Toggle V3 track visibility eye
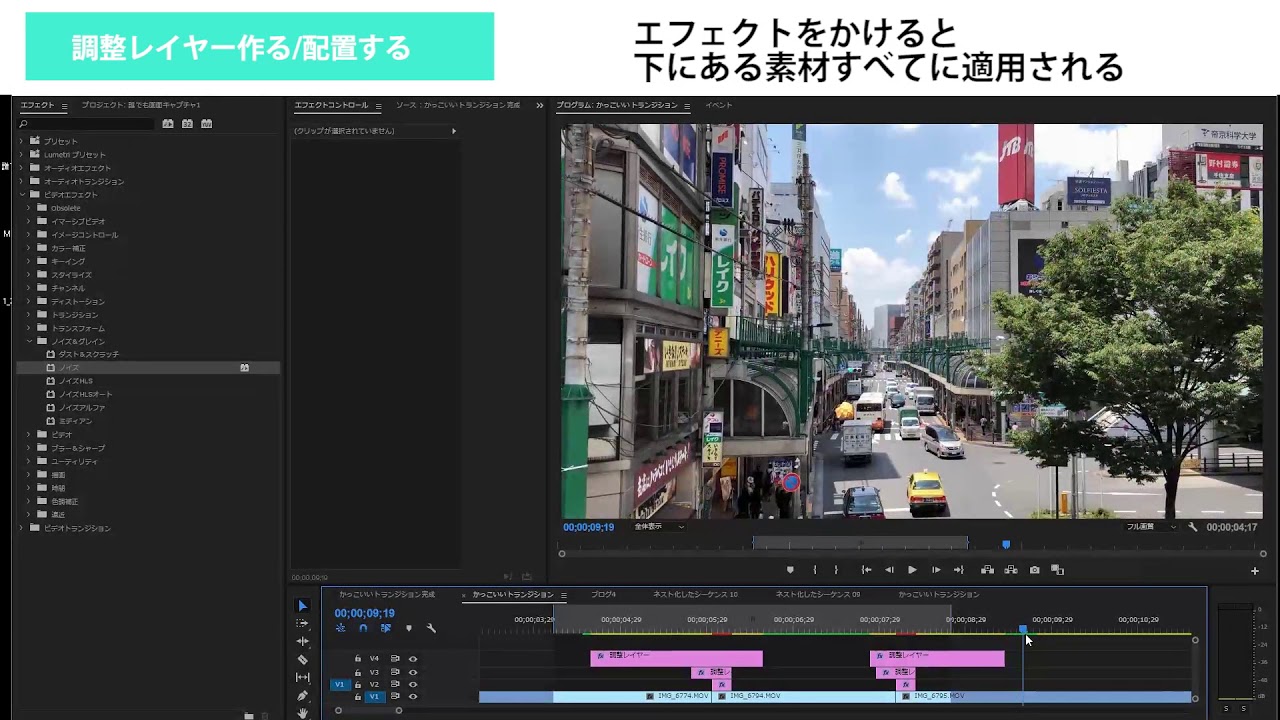The image size is (1280, 720). click(x=413, y=672)
